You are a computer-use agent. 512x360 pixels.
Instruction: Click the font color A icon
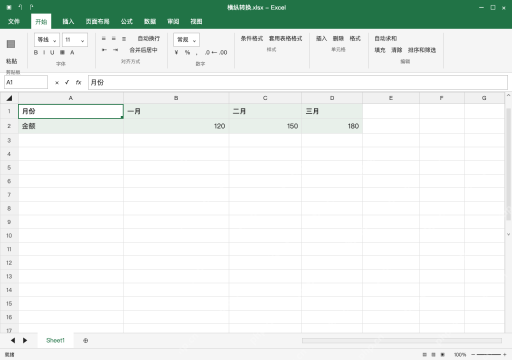(x=72, y=52)
